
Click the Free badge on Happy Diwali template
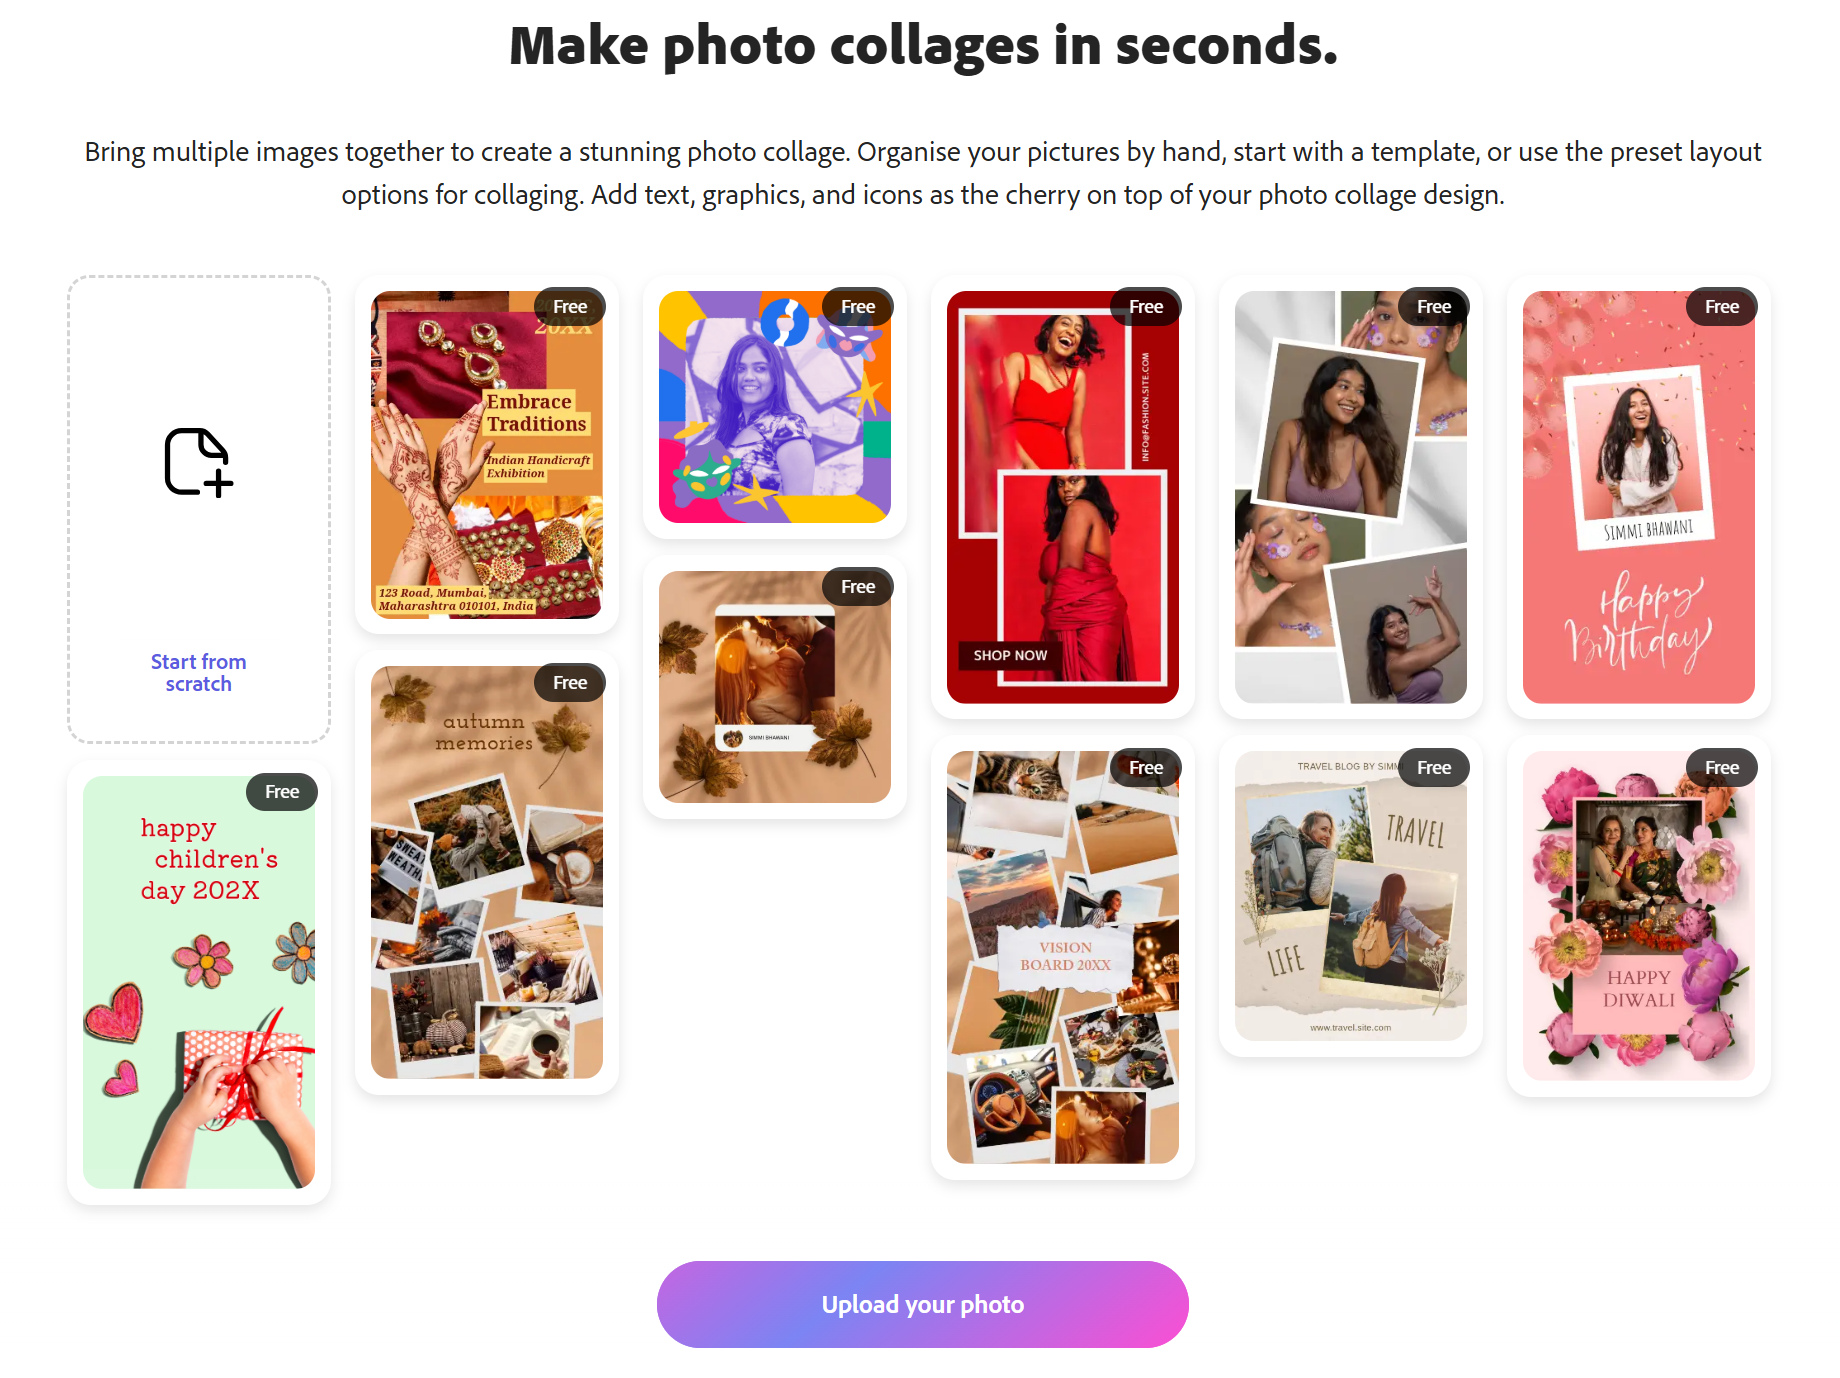1722,768
